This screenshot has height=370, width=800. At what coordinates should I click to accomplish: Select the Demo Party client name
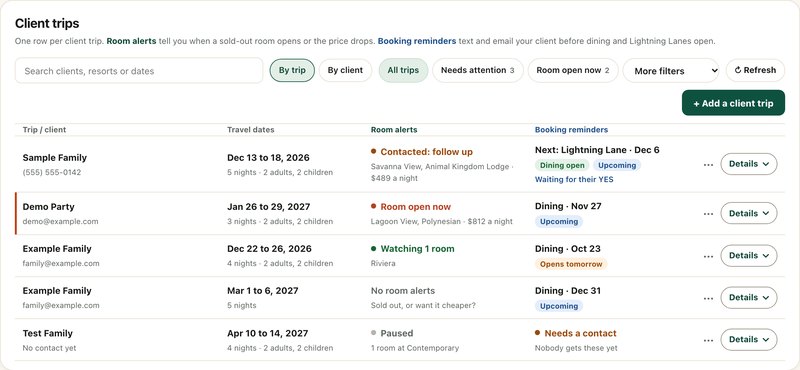click(x=48, y=207)
